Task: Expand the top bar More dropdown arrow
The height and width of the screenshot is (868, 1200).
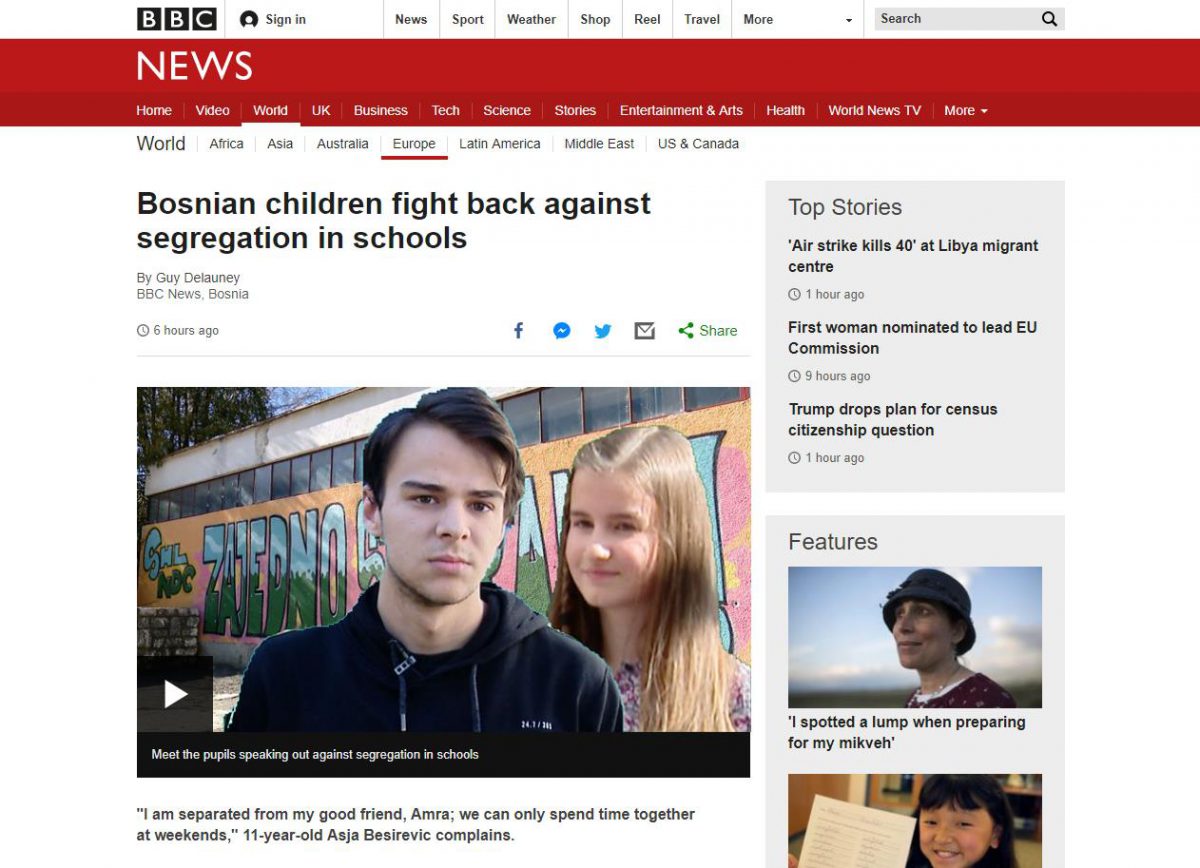Action: (849, 20)
